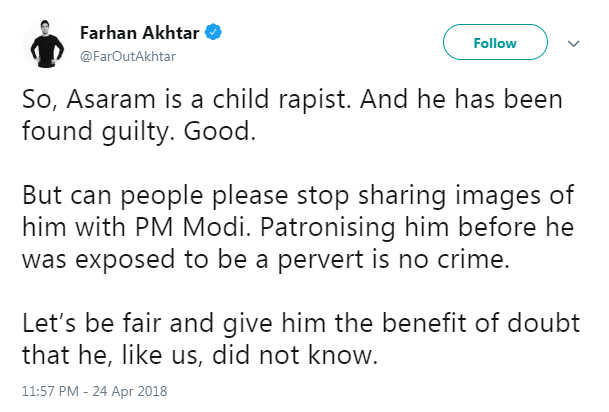Open Farhan Akhtar's profile picture
This screenshot has width=609, height=412.
pos(43,44)
